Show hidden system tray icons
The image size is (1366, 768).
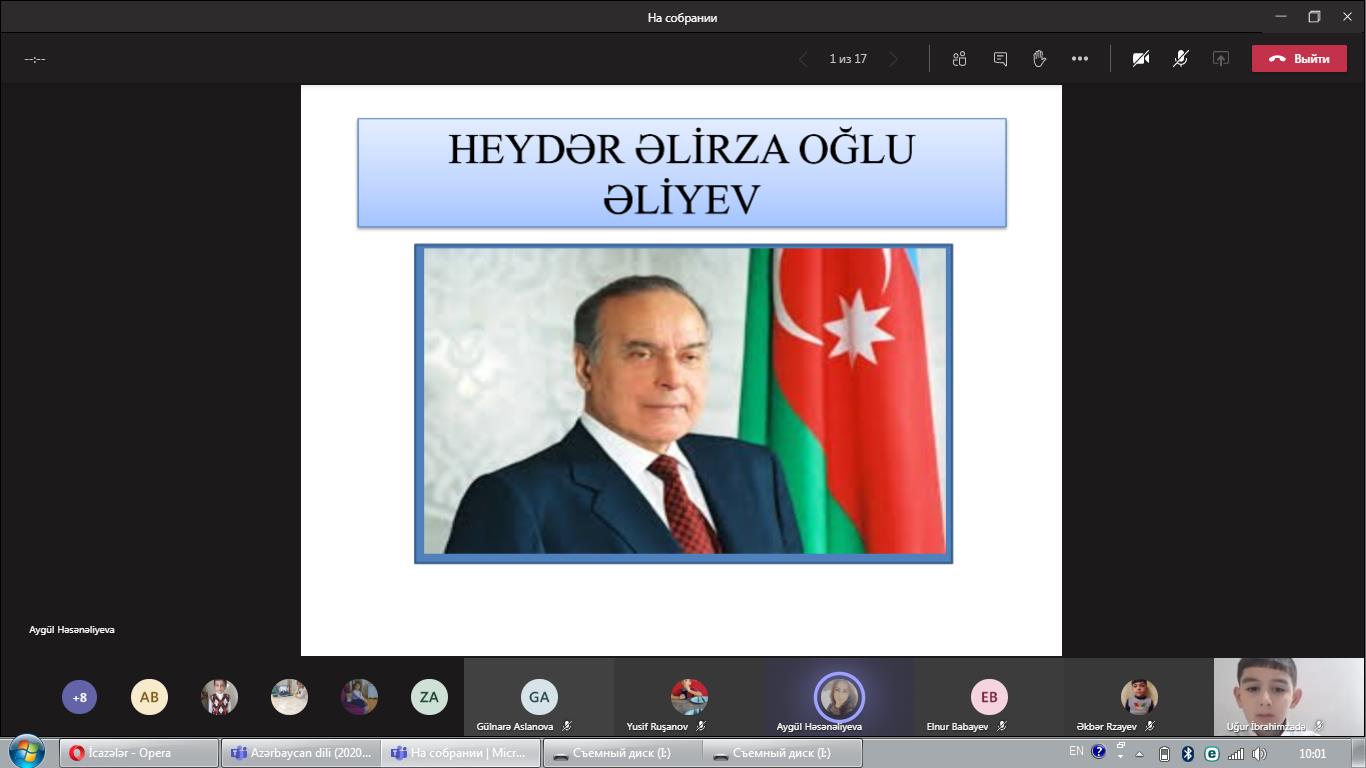[1139, 754]
